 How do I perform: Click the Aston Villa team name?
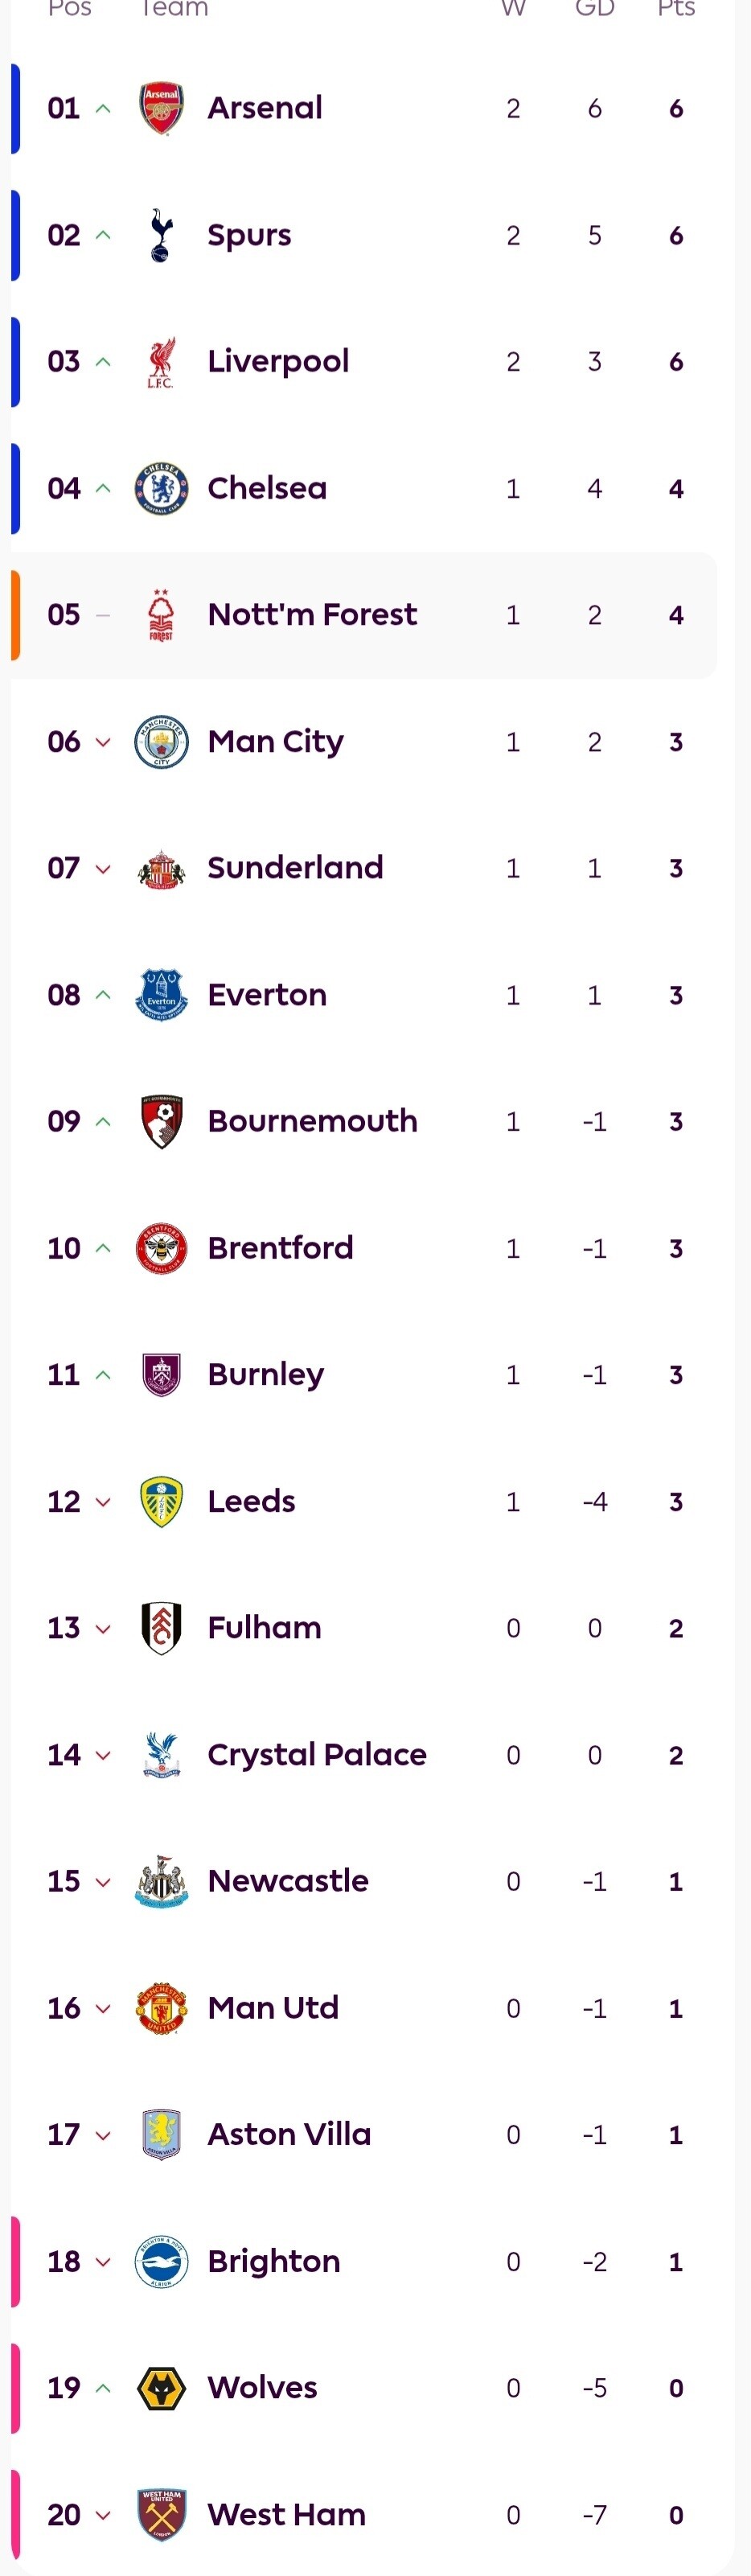[289, 2135]
